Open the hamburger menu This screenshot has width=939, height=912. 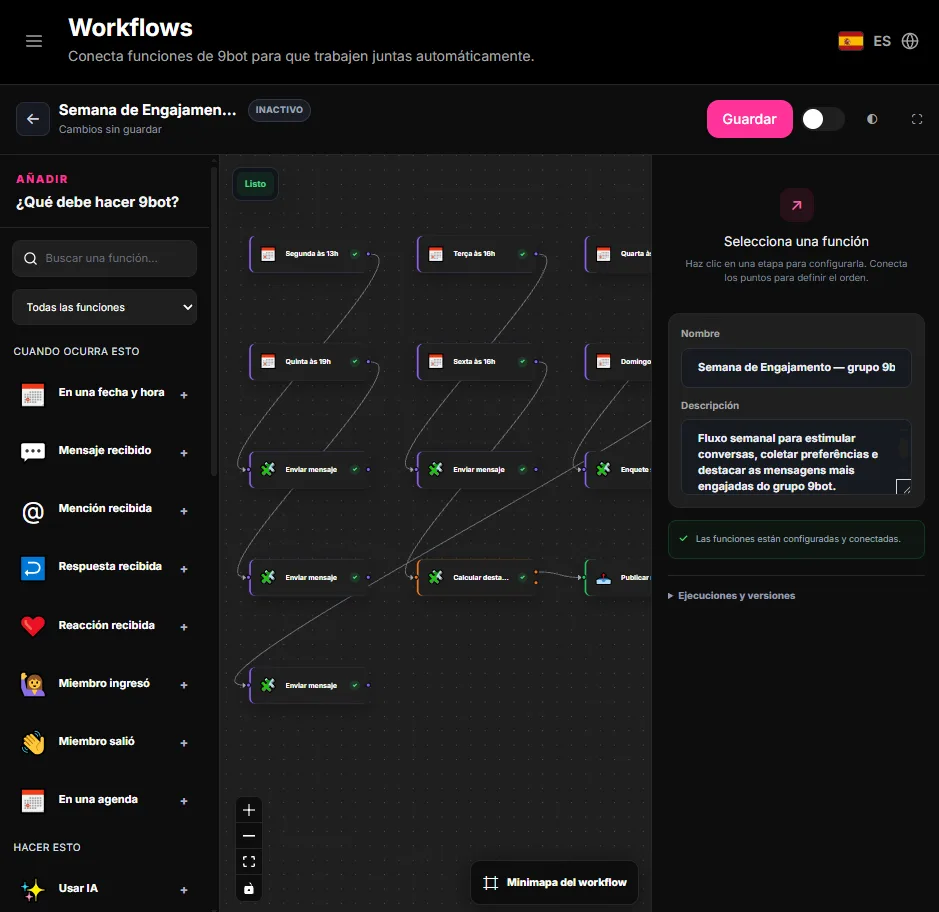[x=34, y=41]
